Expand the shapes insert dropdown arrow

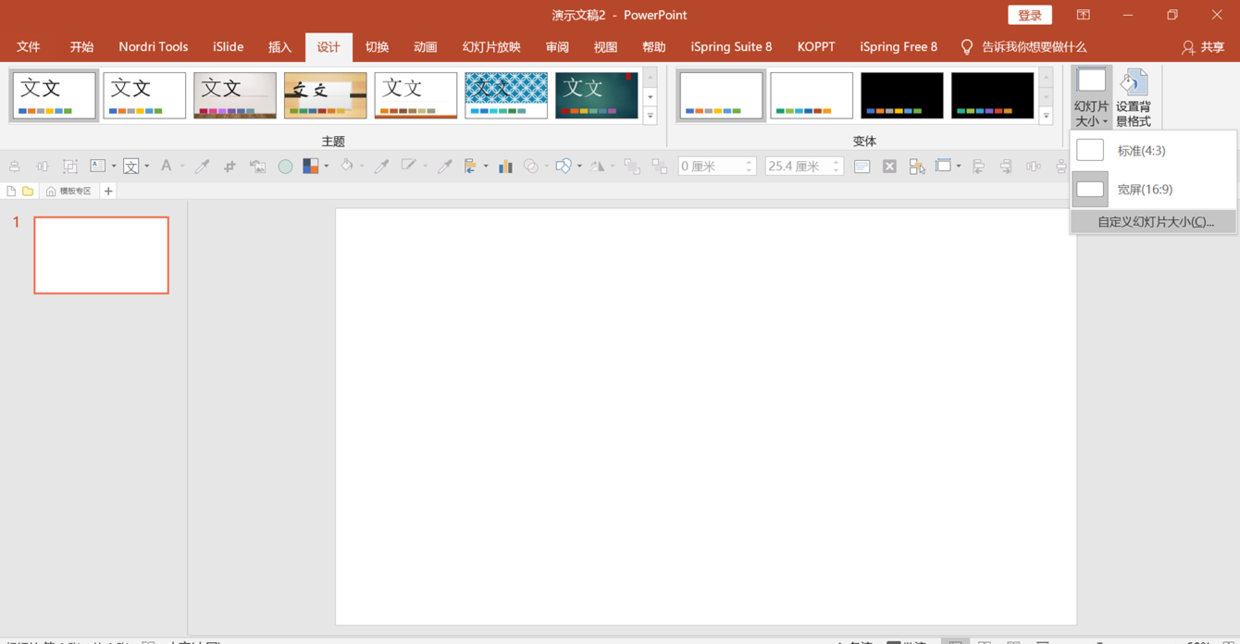click(x=579, y=166)
